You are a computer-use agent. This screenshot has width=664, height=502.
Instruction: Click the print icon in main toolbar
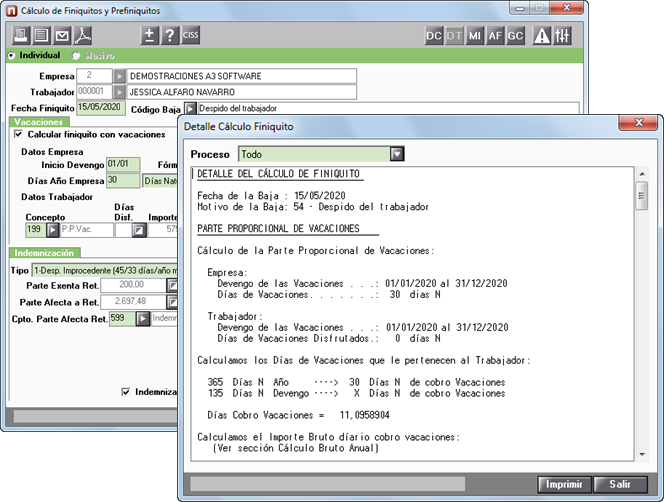coord(20,36)
